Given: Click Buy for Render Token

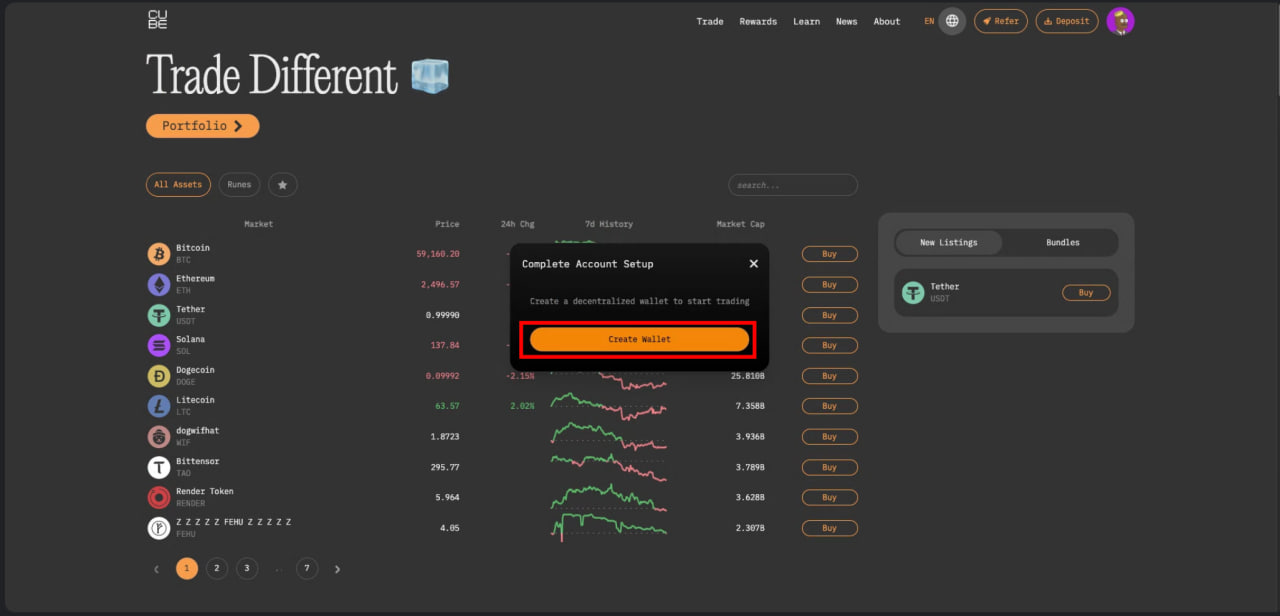Looking at the screenshot, I should coord(830,497).
